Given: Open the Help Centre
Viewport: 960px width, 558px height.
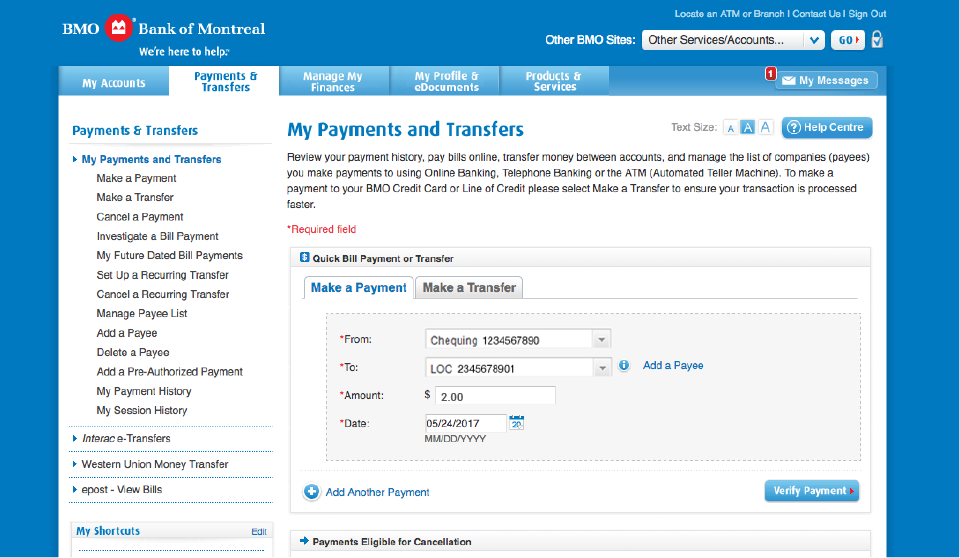Looking at the screenshot, I should pos(827,127).
